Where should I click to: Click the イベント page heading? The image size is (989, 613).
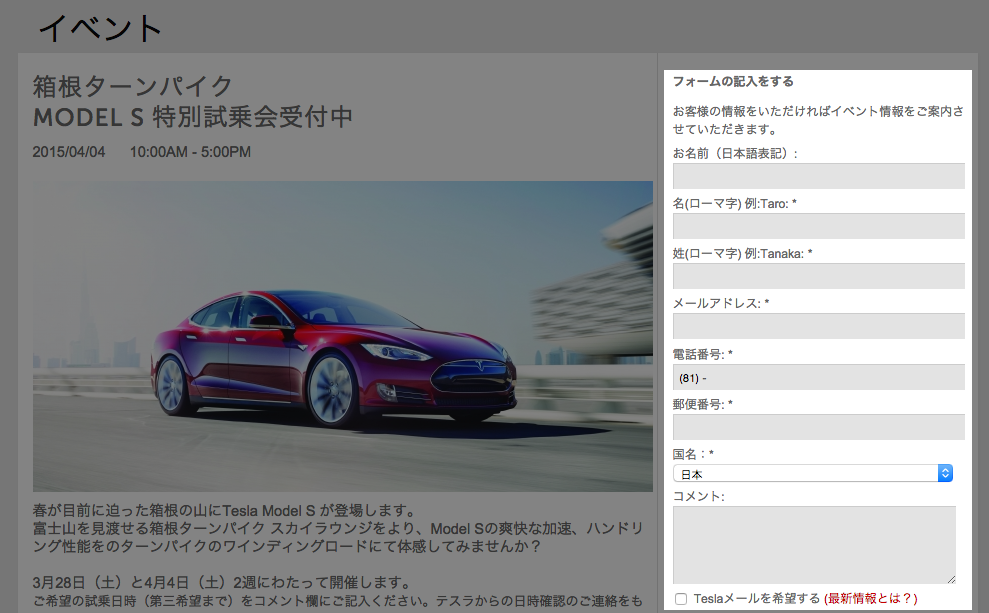(100, 28)
